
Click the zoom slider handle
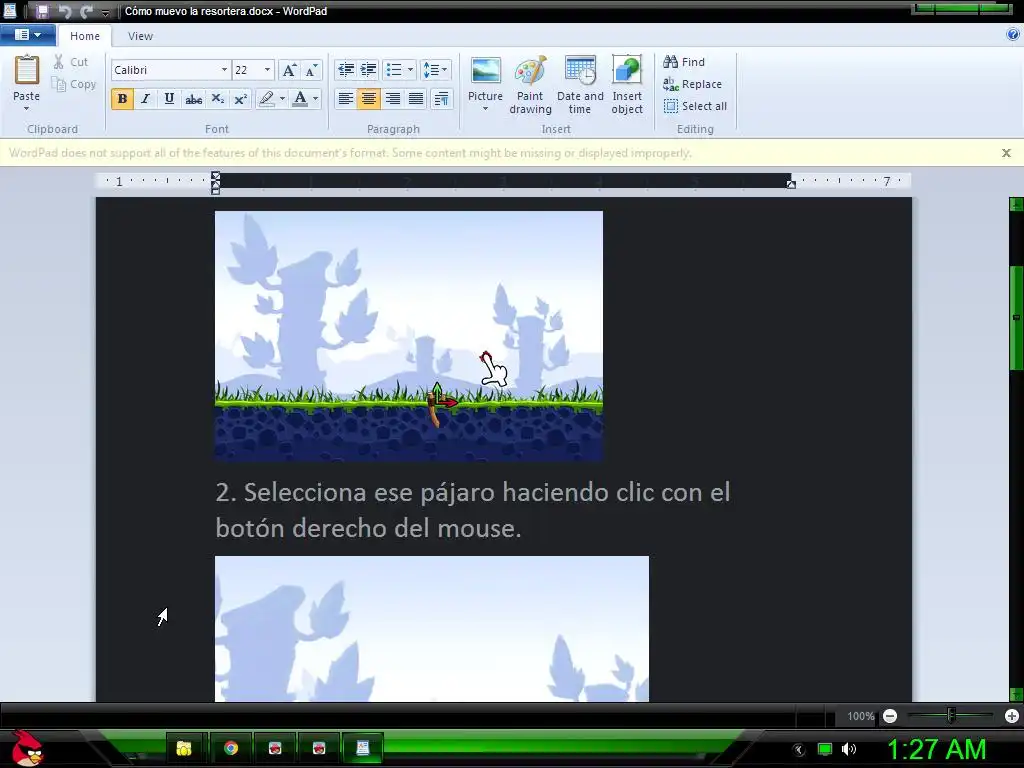pos(951,716)
